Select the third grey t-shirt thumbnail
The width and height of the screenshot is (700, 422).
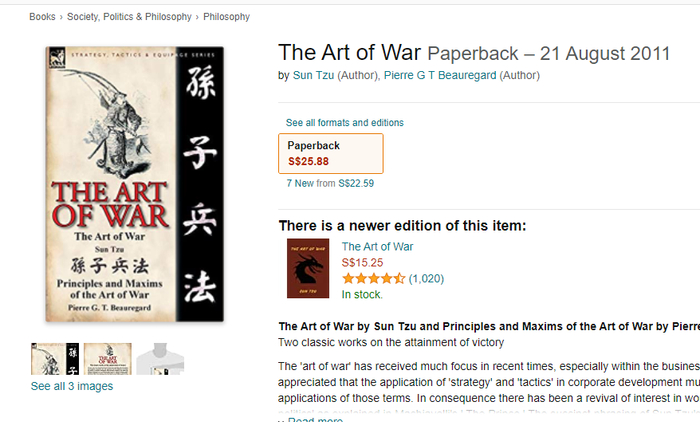160,359
